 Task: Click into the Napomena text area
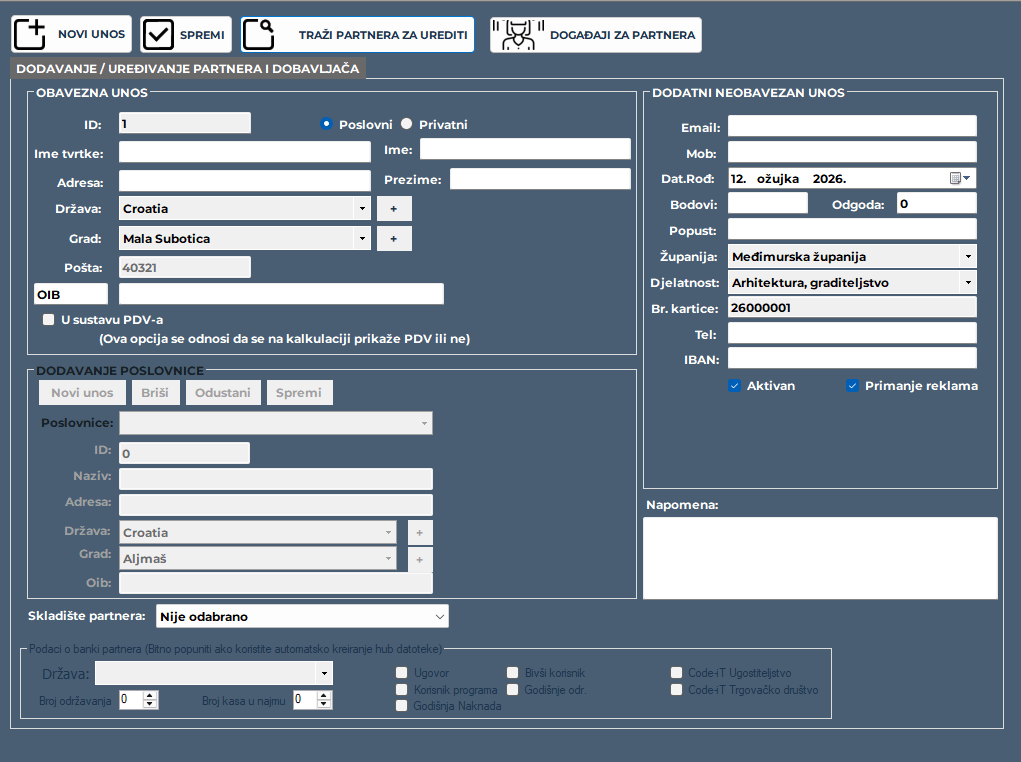[x=819, y=557]
